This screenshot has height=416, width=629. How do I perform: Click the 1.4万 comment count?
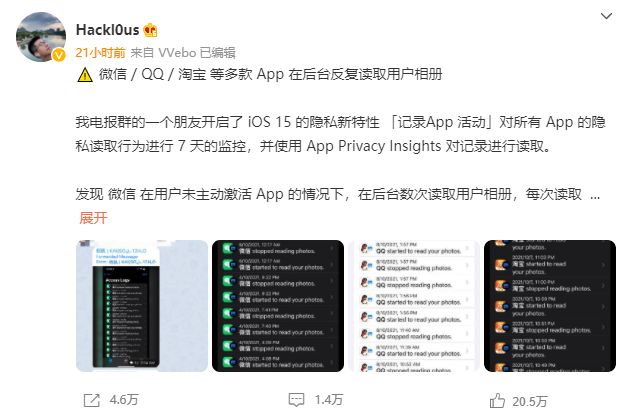(329, 400)
